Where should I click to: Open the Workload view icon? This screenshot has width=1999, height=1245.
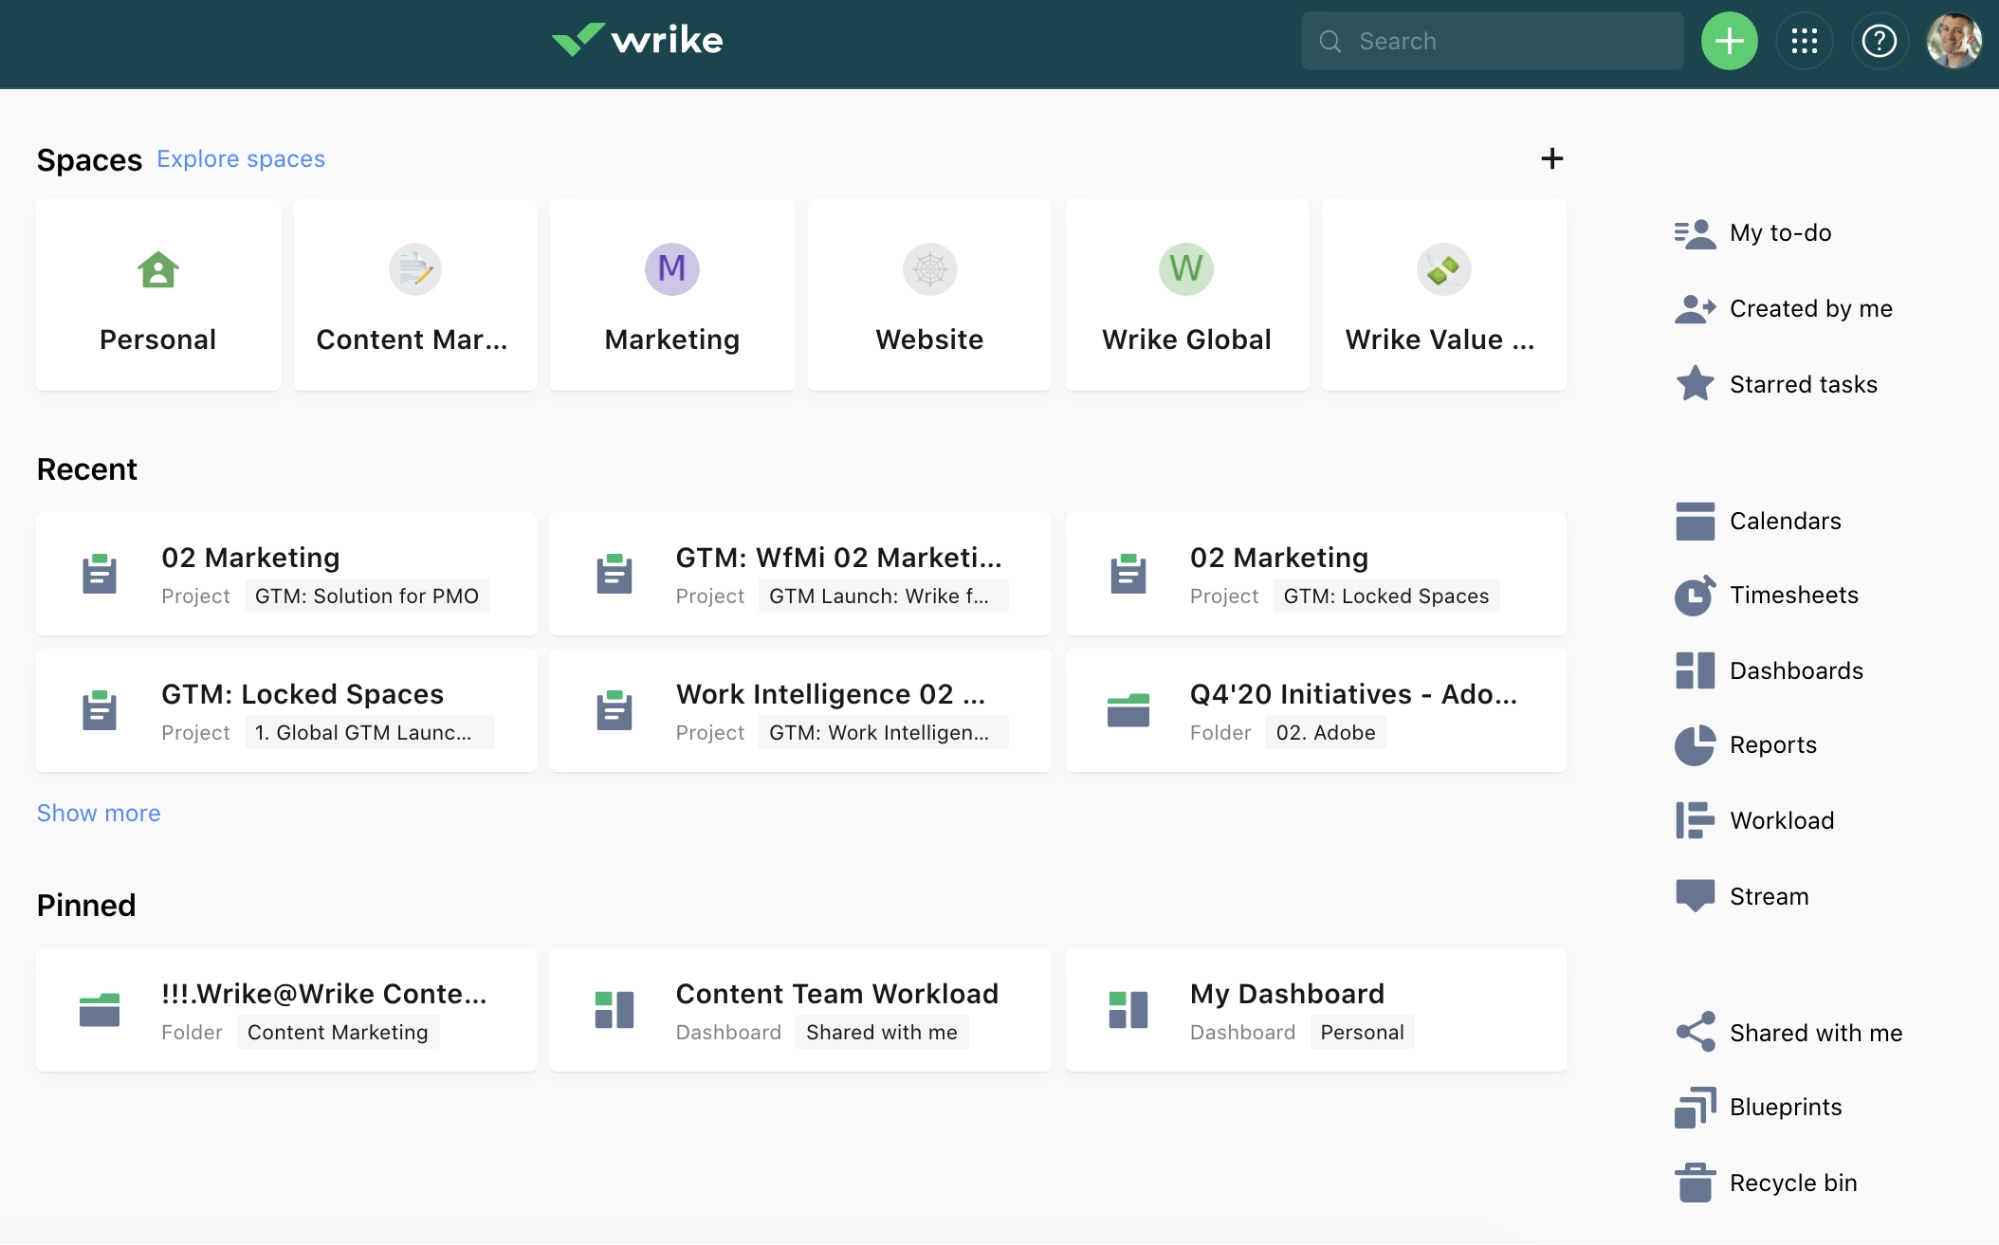pyautogui.click(x=1695, y=820)
